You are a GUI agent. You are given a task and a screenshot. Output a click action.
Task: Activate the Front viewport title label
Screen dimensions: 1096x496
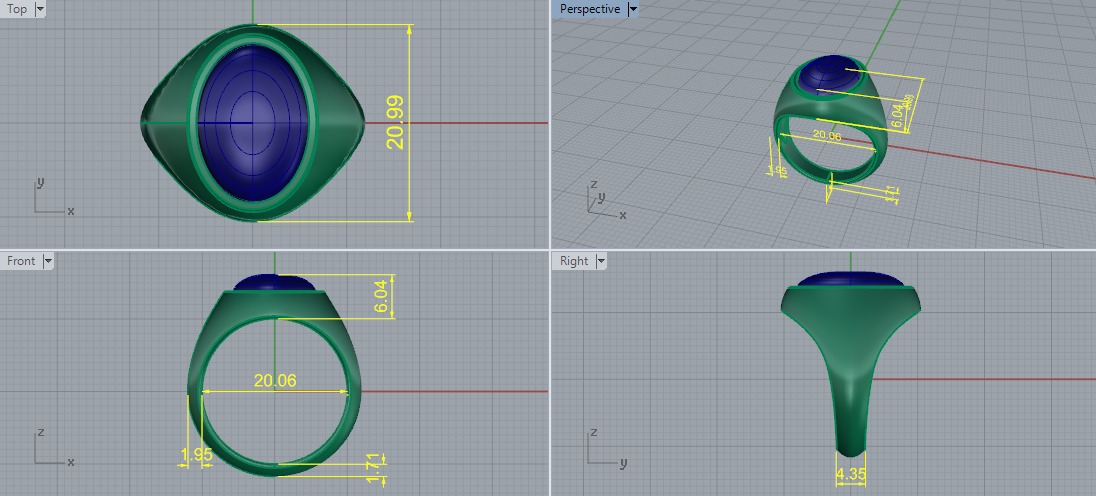(21, 261)
